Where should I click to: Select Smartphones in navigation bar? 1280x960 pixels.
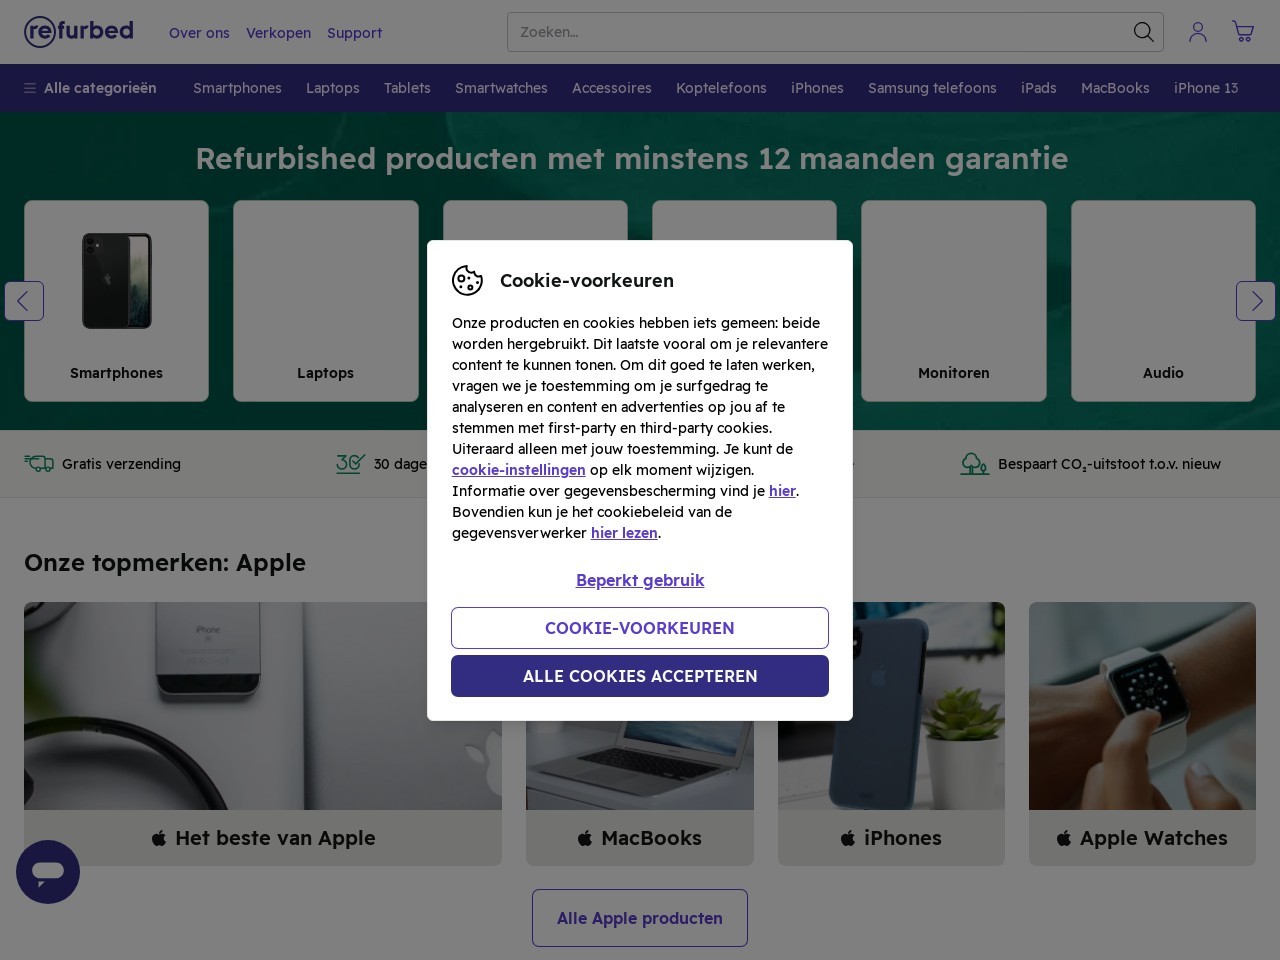click(x=237, y=88)
